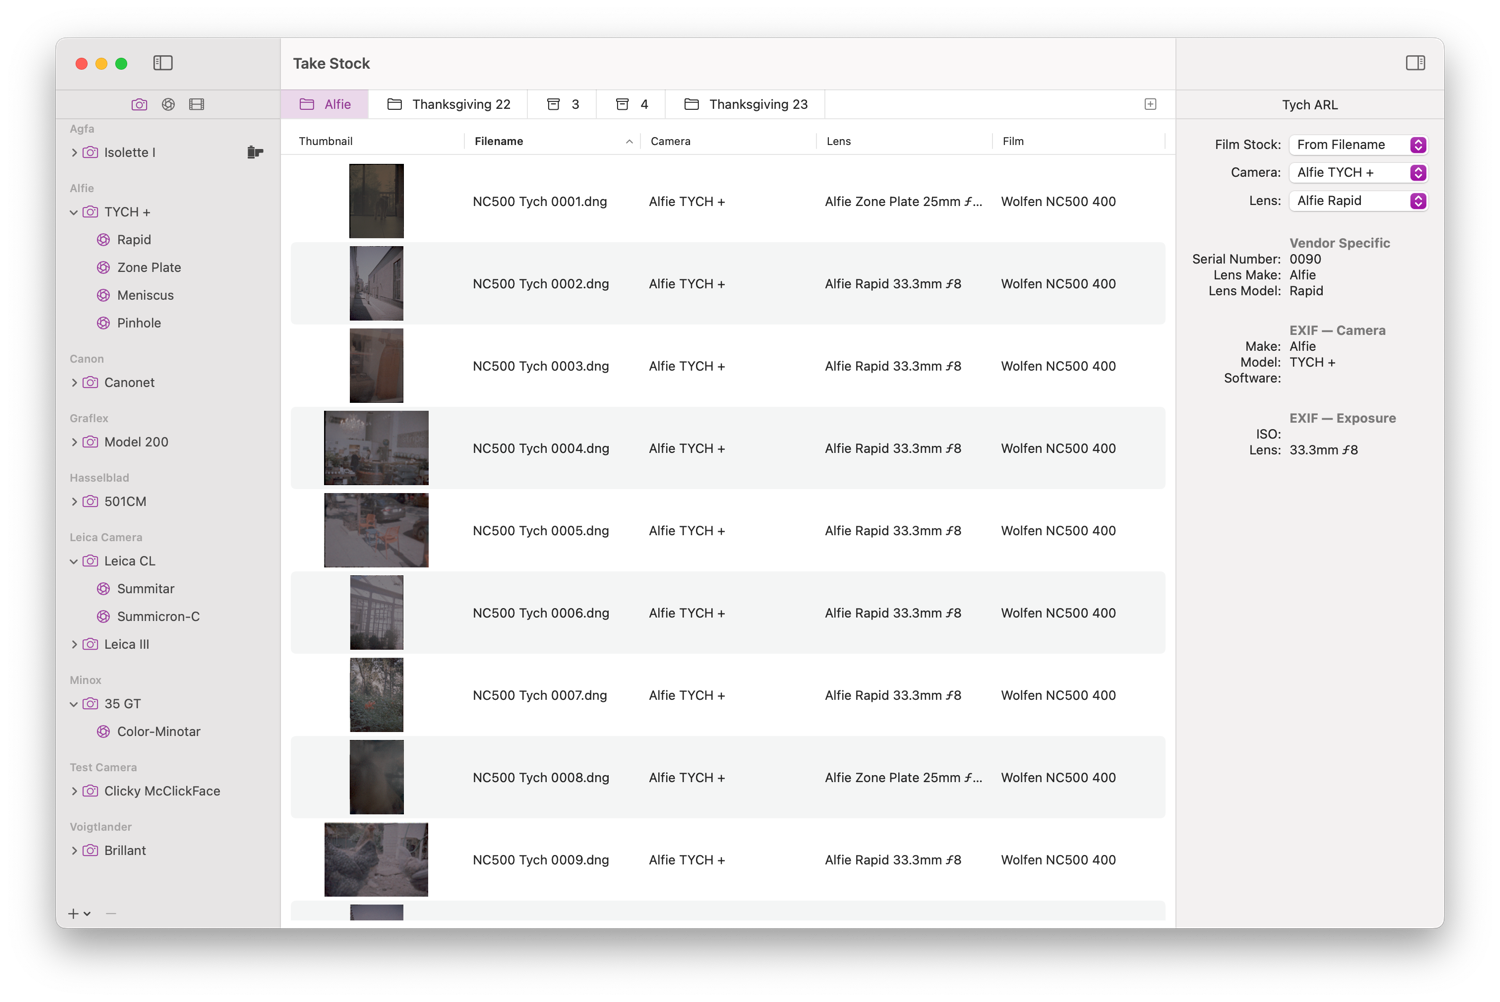The height and width of the screenshot is (1002, 1500).
Task: Open the Film Stock dropdown in the inspector
Action: click(1357, 144)
